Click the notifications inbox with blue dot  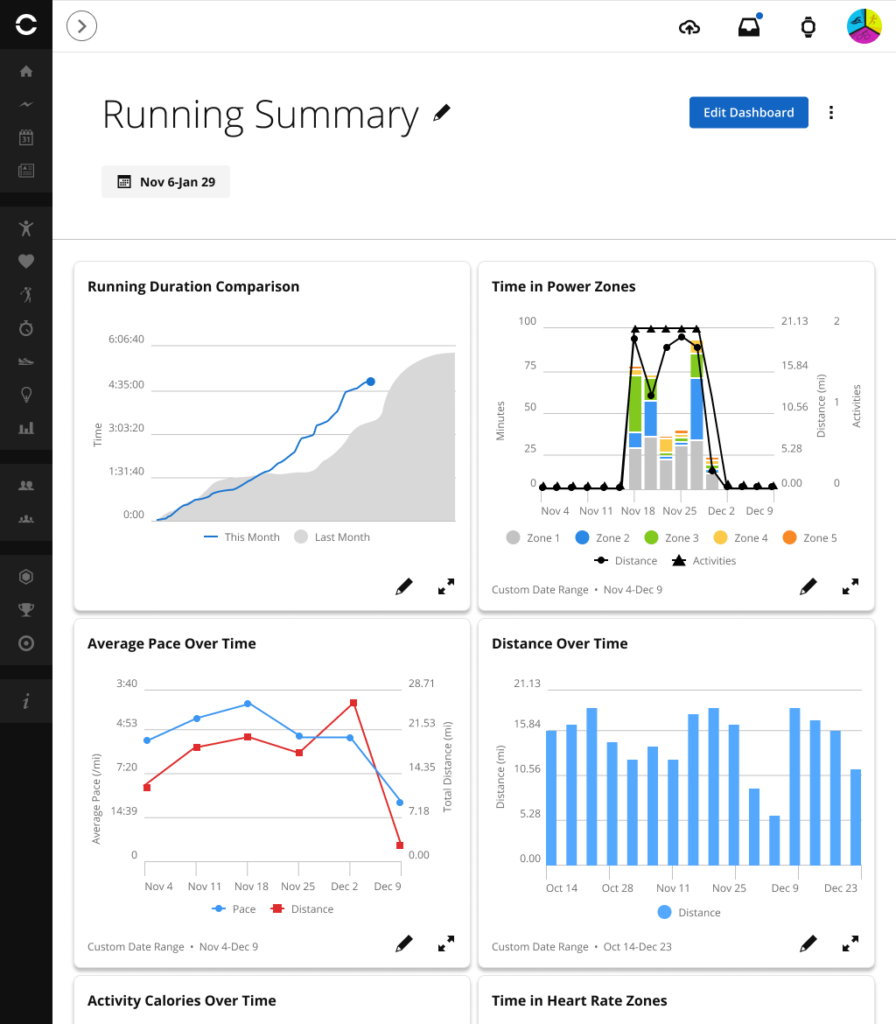click(749, 26)
